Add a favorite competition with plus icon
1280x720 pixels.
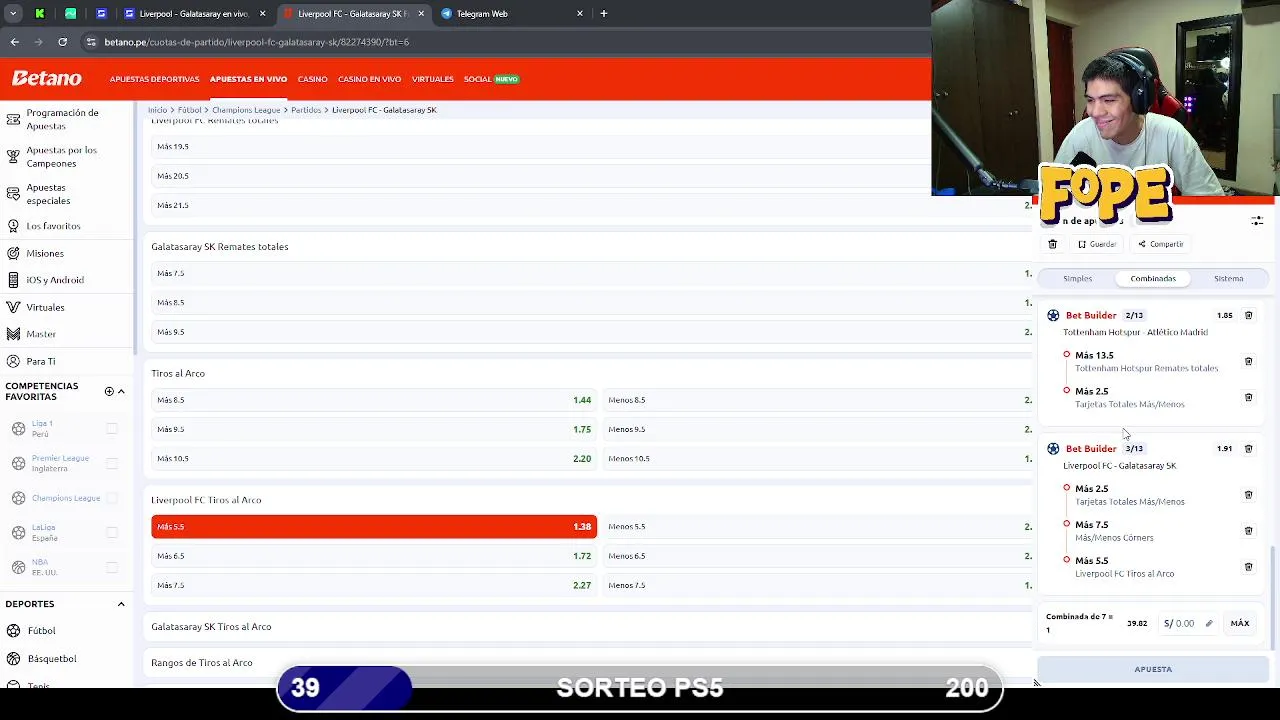(109, 391)
